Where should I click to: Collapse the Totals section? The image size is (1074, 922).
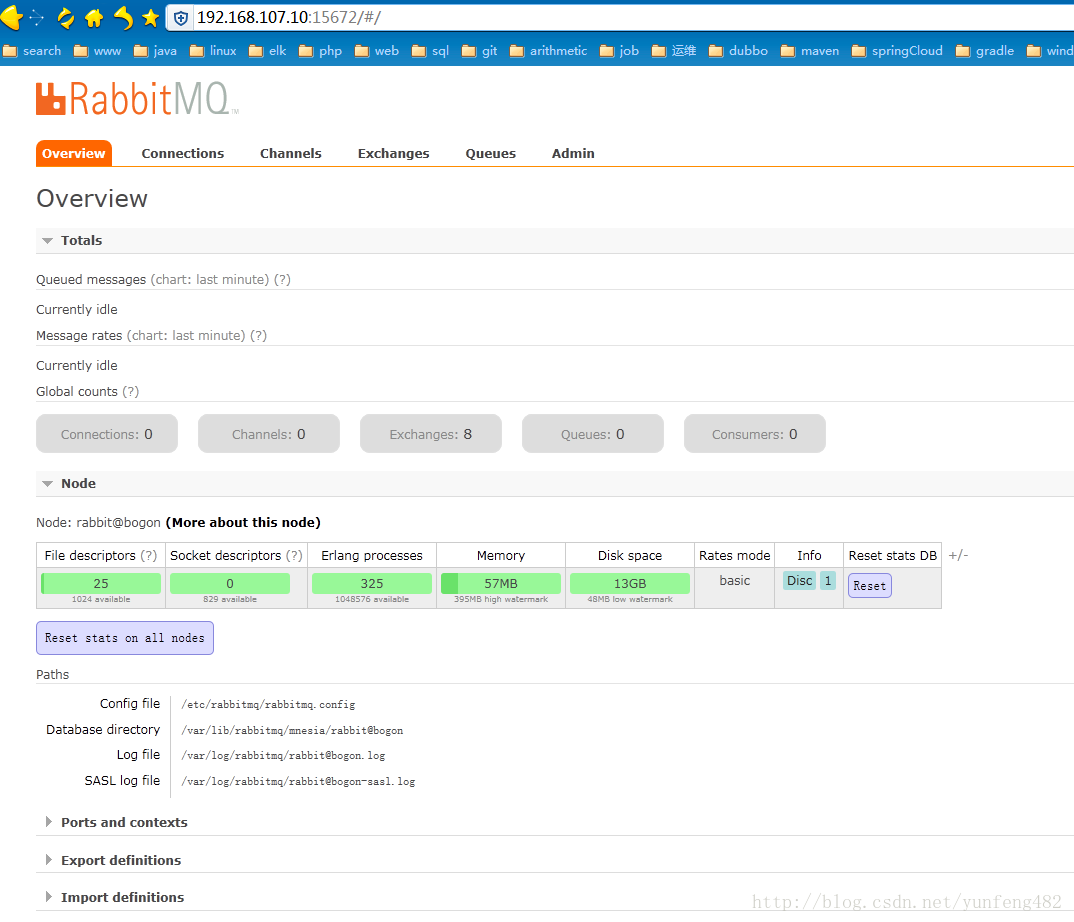pos(47,240)
